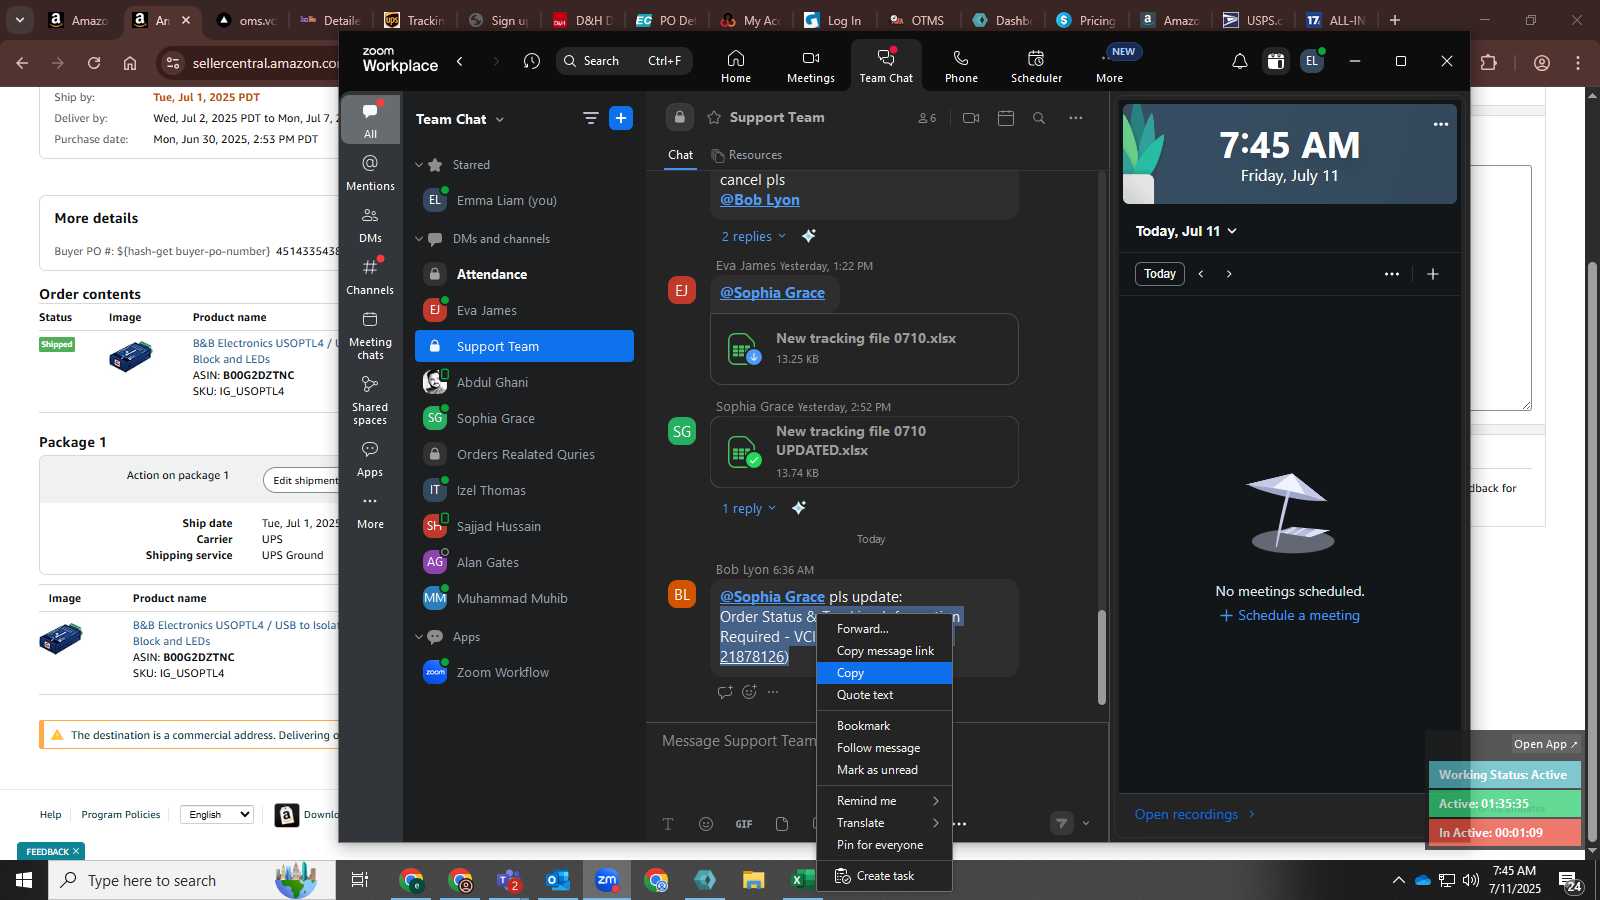Star the Support Team channel
1600x900 pixels.
point(714,118)
